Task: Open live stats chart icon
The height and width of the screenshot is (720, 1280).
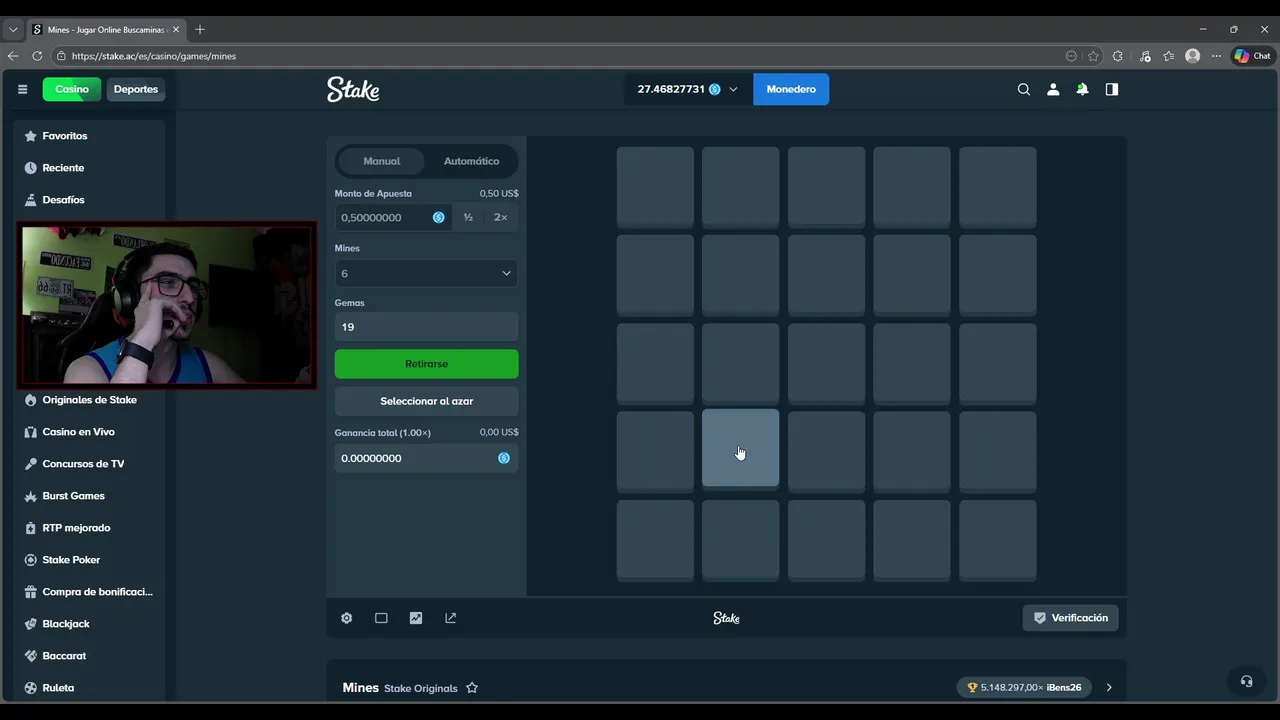Action: tap(416, 618)
